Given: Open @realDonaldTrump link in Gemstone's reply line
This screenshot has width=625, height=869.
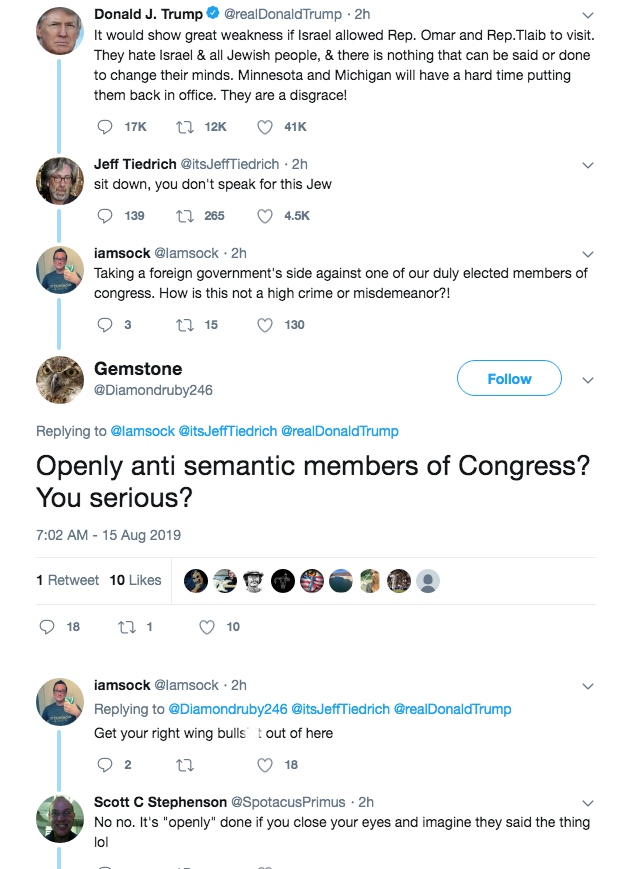Looking at the screenshot, I should pyautogui.click(x=340, y=431).
